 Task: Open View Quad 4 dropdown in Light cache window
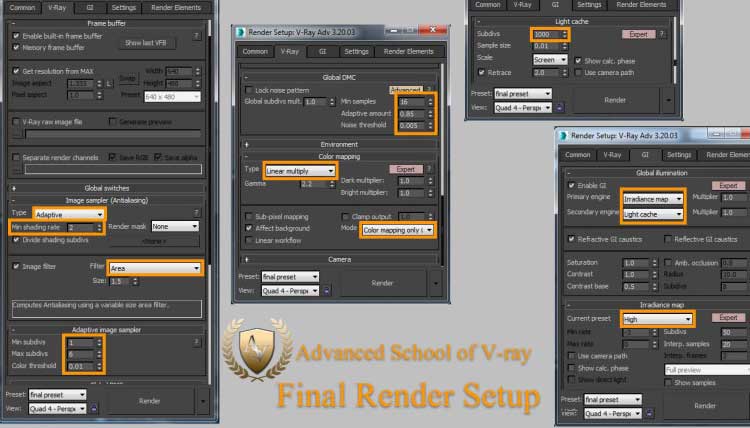click(523, 108)
